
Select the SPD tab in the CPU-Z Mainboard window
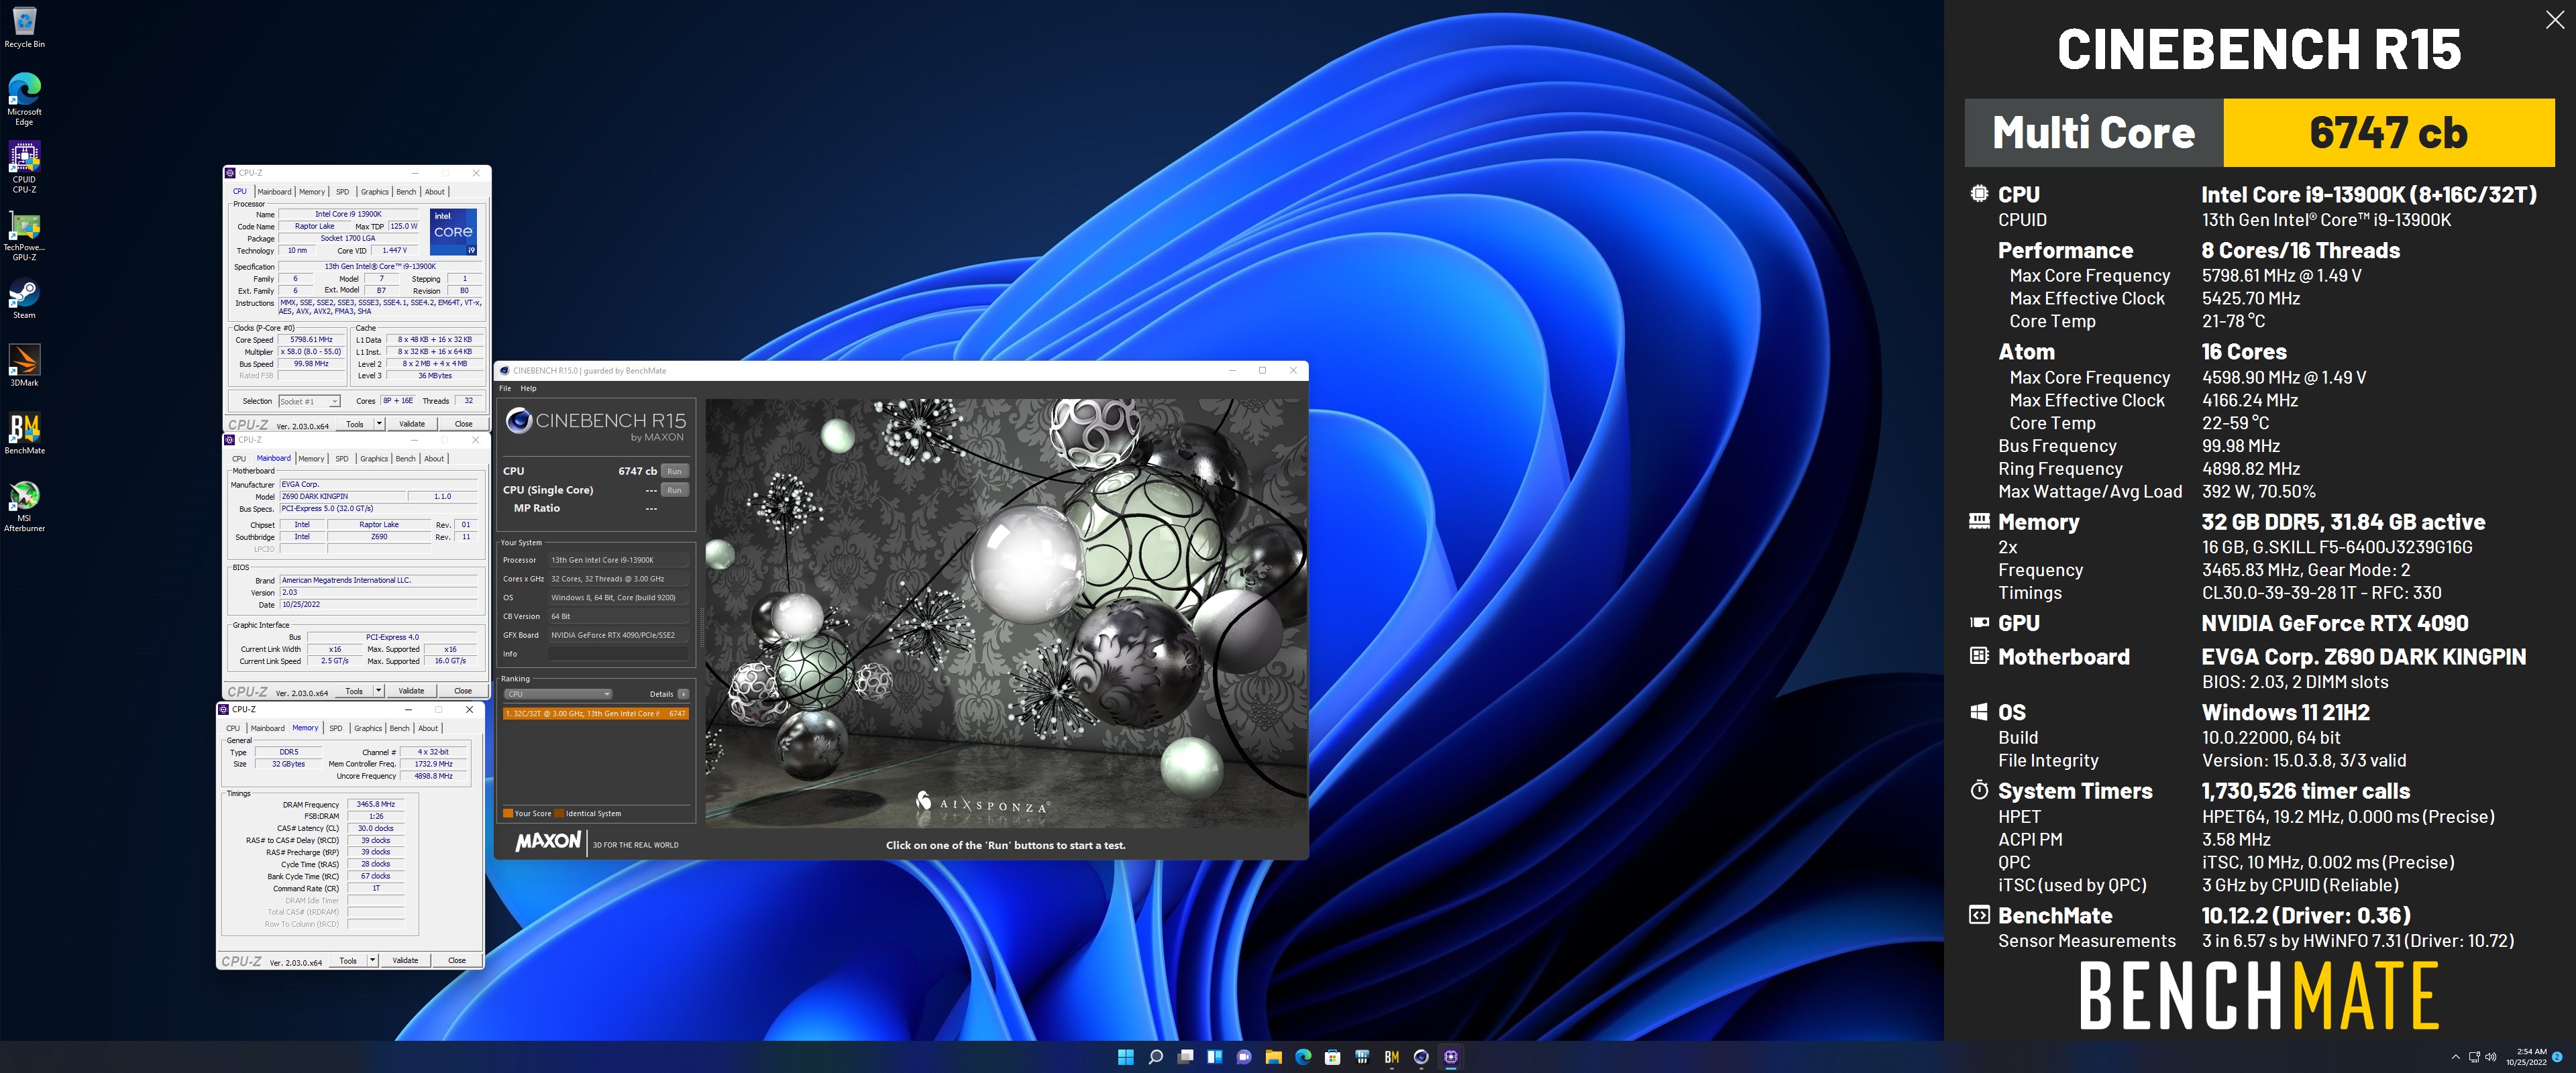(x=342, y=459)
